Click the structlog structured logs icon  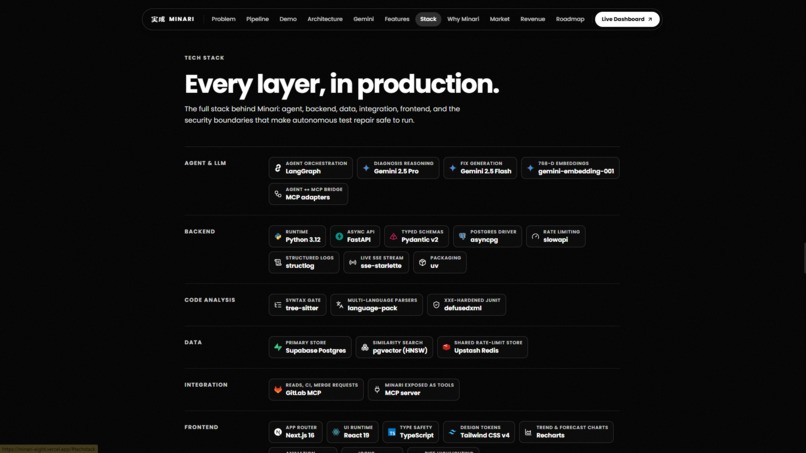pyautogui.click(x=278, y=262)
